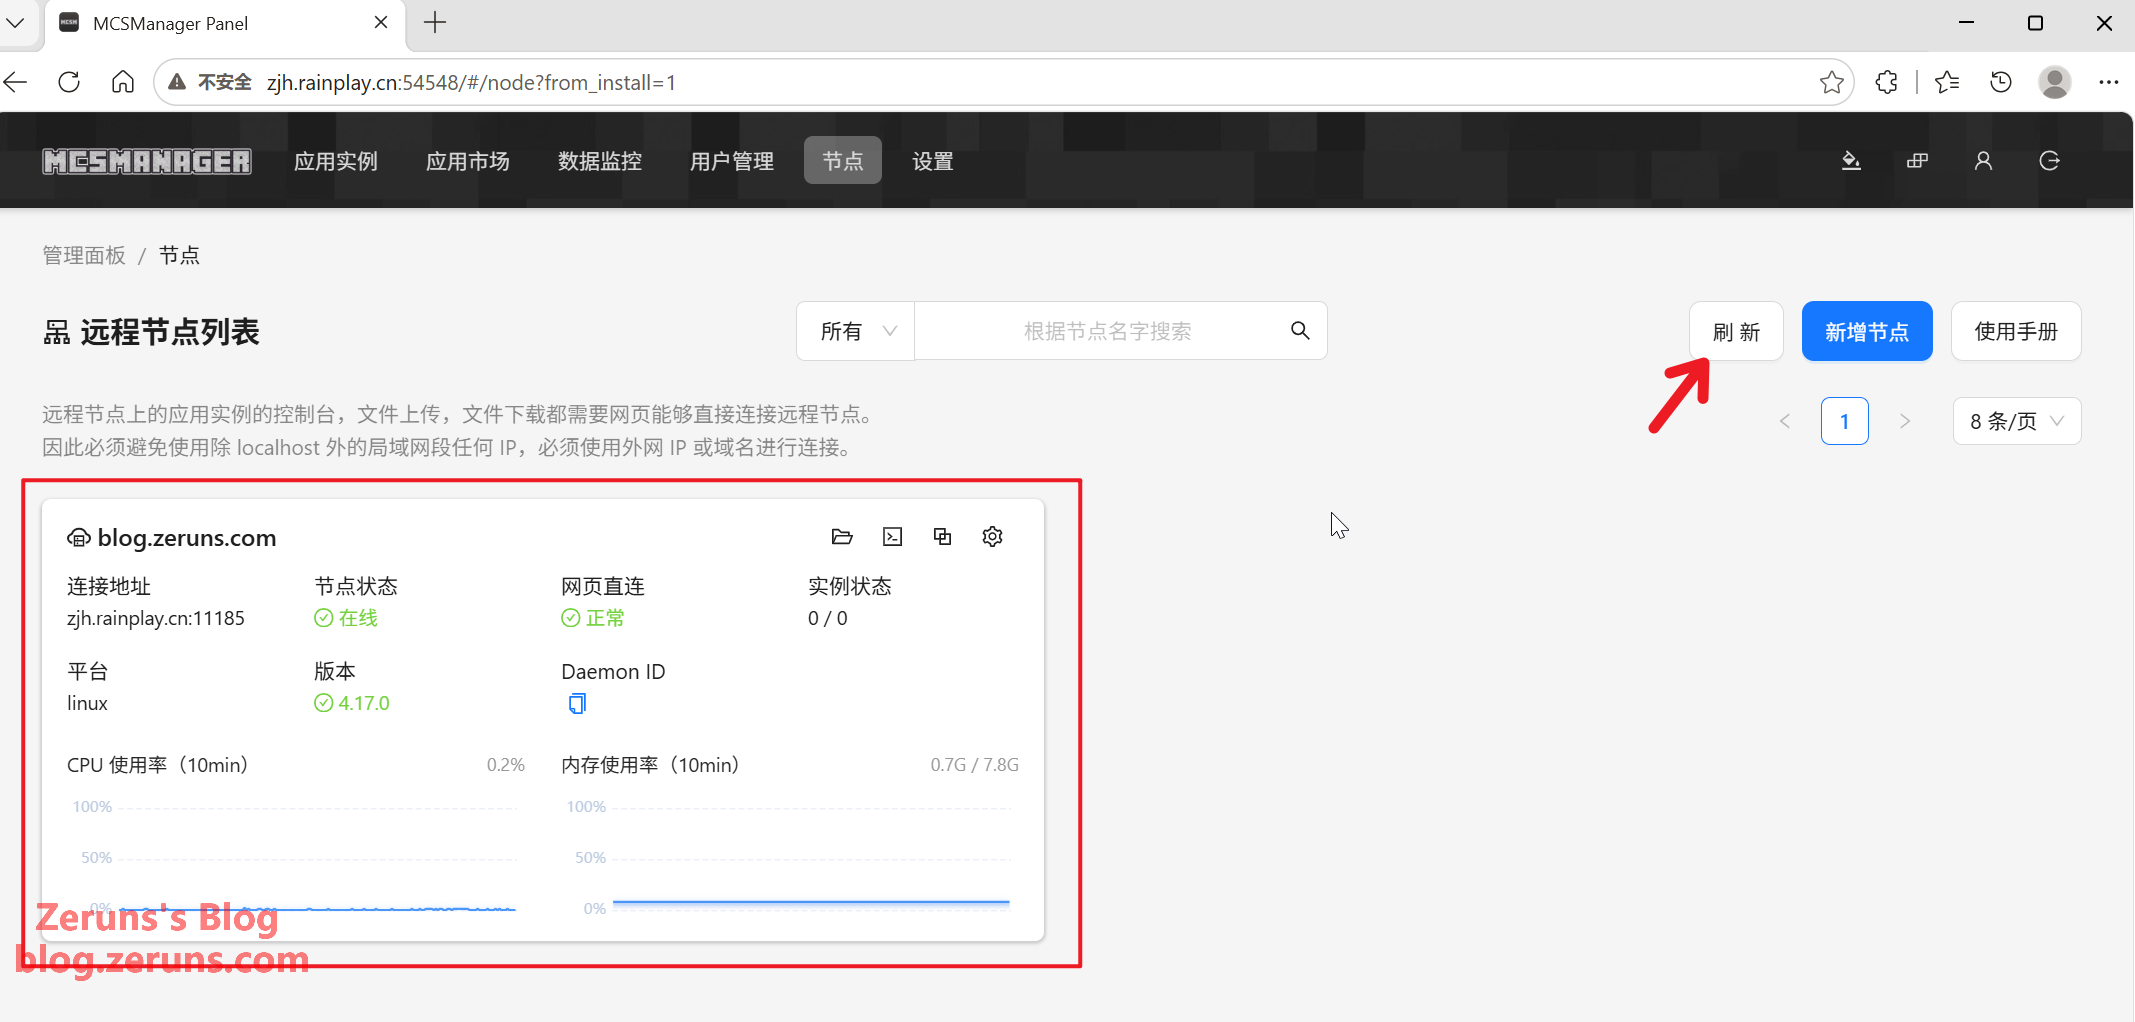Click the 0.7G / 7.8G memory value
This screenshot has width=2135, height=1022.
[974, 765]
